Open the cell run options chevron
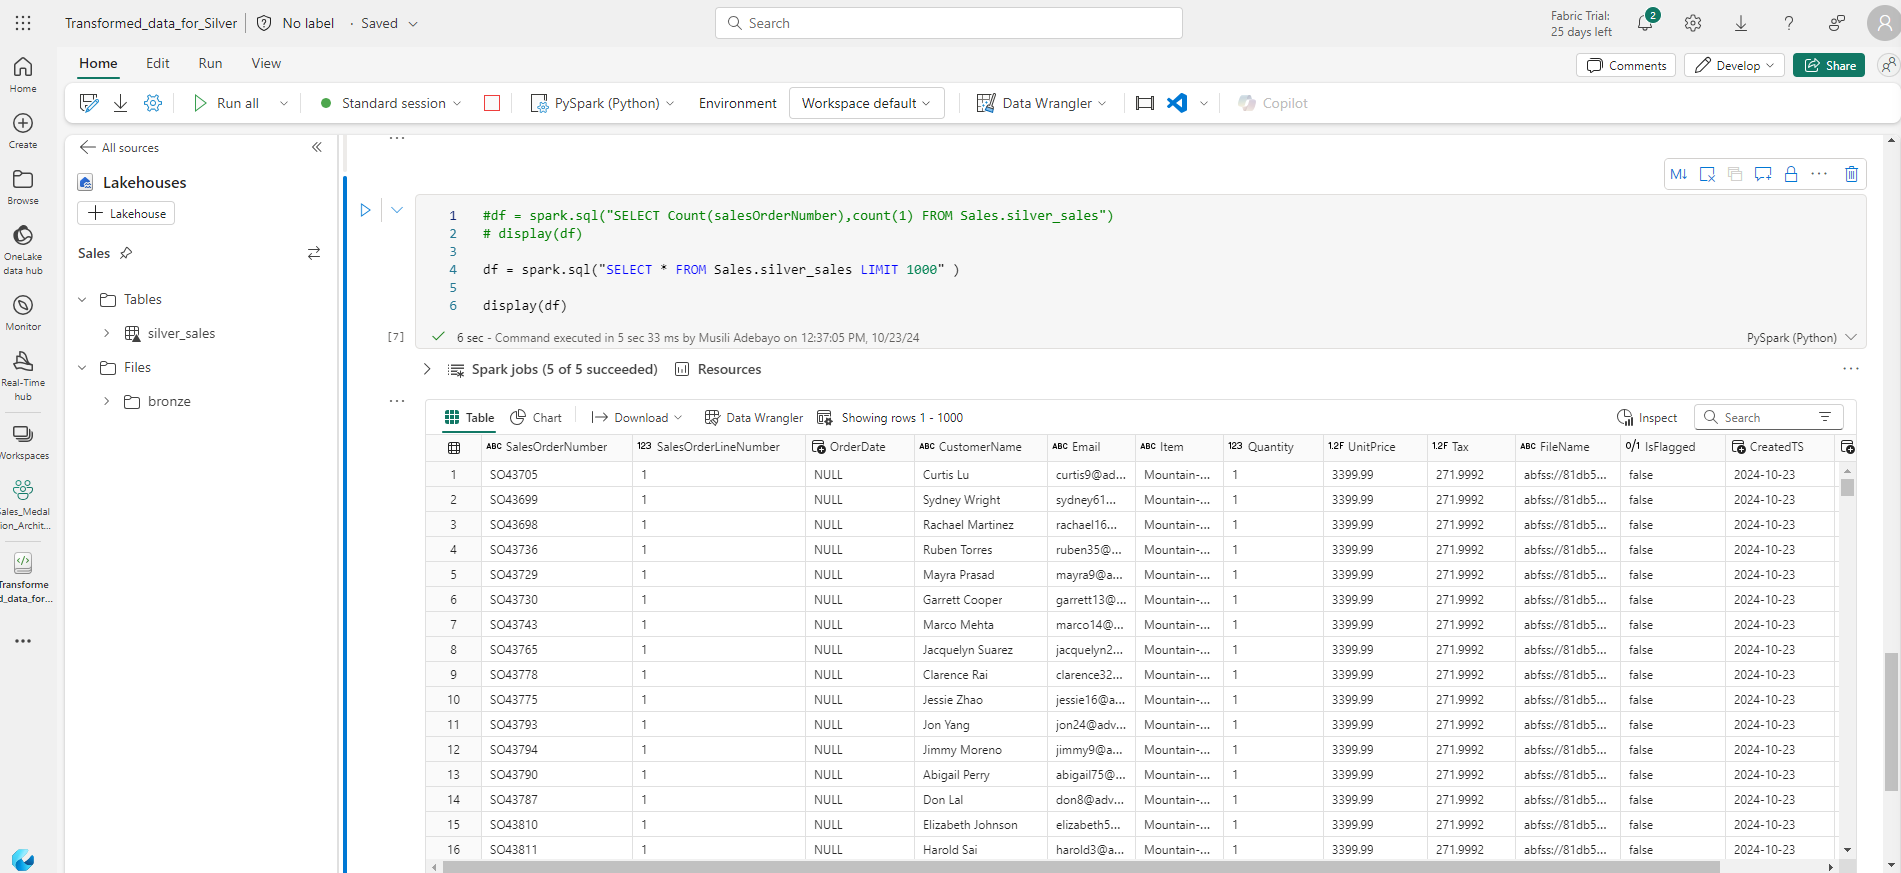Image resolution: width=1901 pixels, height=873 pixels. tap(397, 210)
